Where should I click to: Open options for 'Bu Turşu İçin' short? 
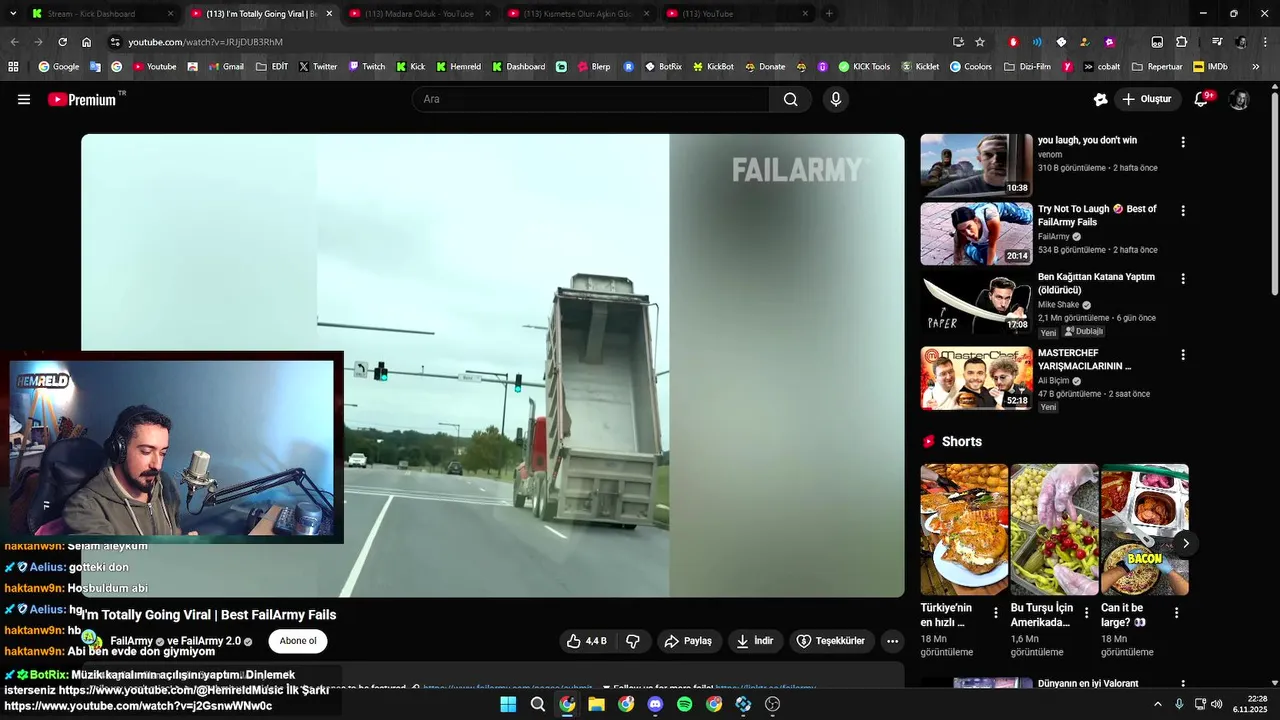coord(1086,613)
